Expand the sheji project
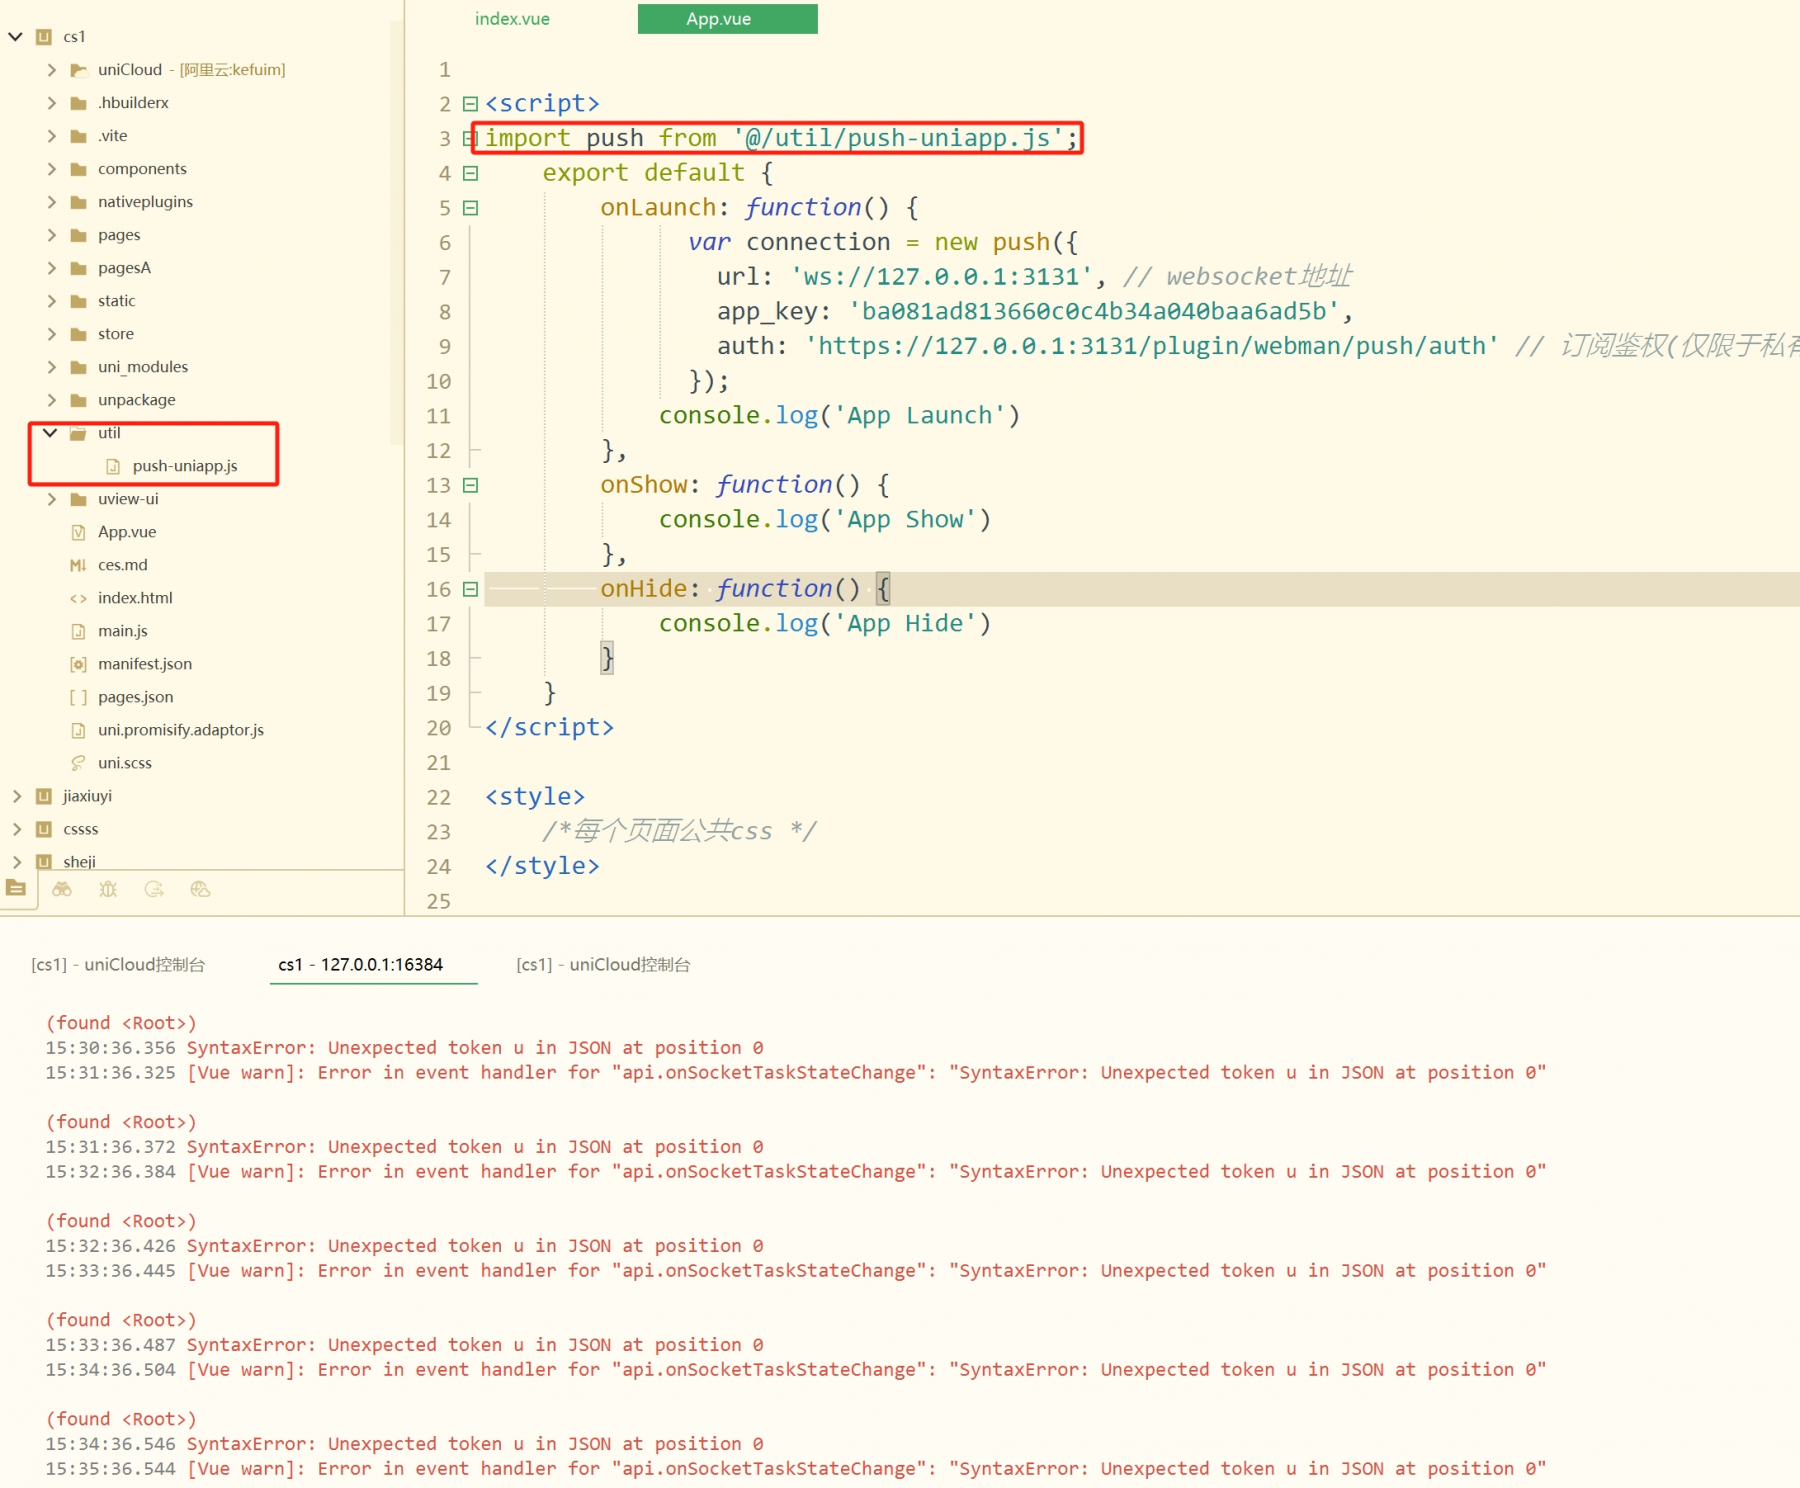The image size is (1800, 1488). click(x=16, y=862)
